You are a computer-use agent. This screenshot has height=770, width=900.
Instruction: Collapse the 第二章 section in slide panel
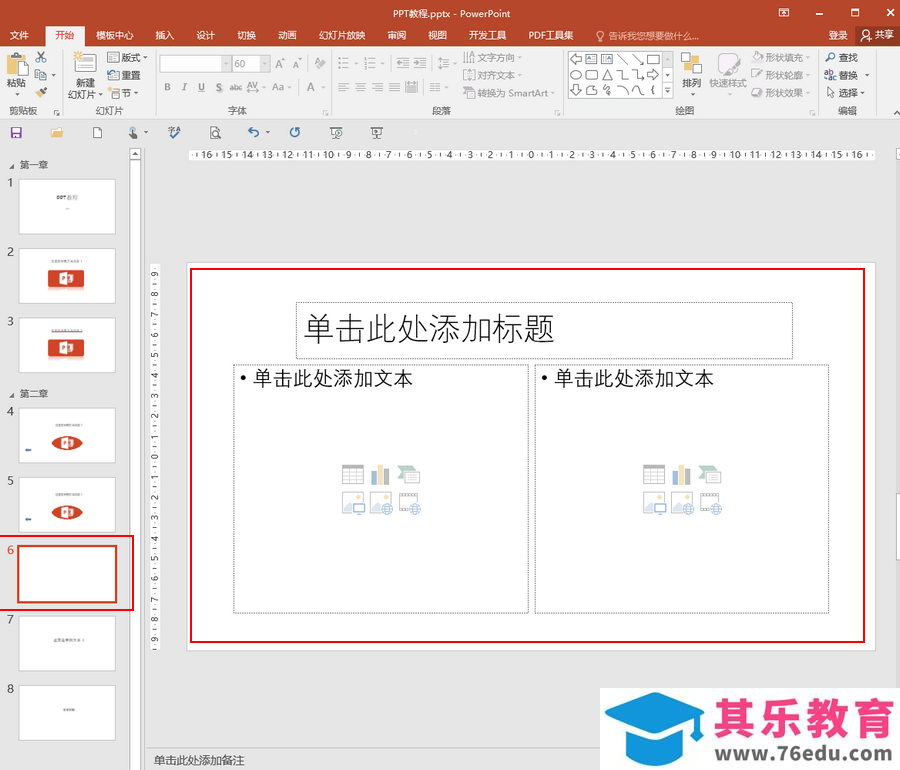11,395
